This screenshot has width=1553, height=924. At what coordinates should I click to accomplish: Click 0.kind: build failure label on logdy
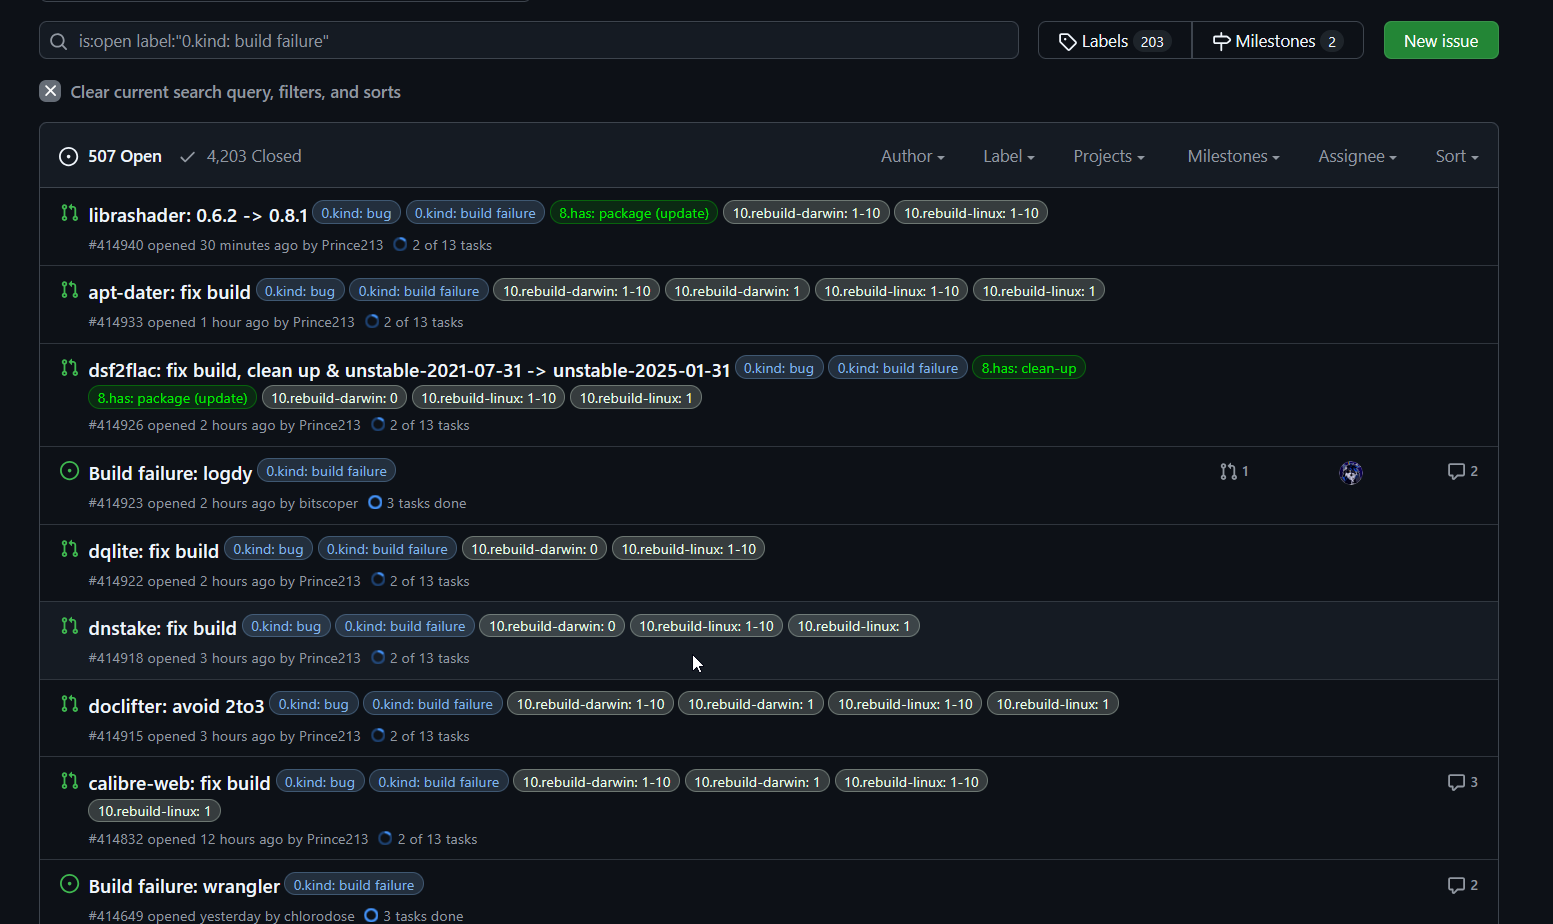326,471
